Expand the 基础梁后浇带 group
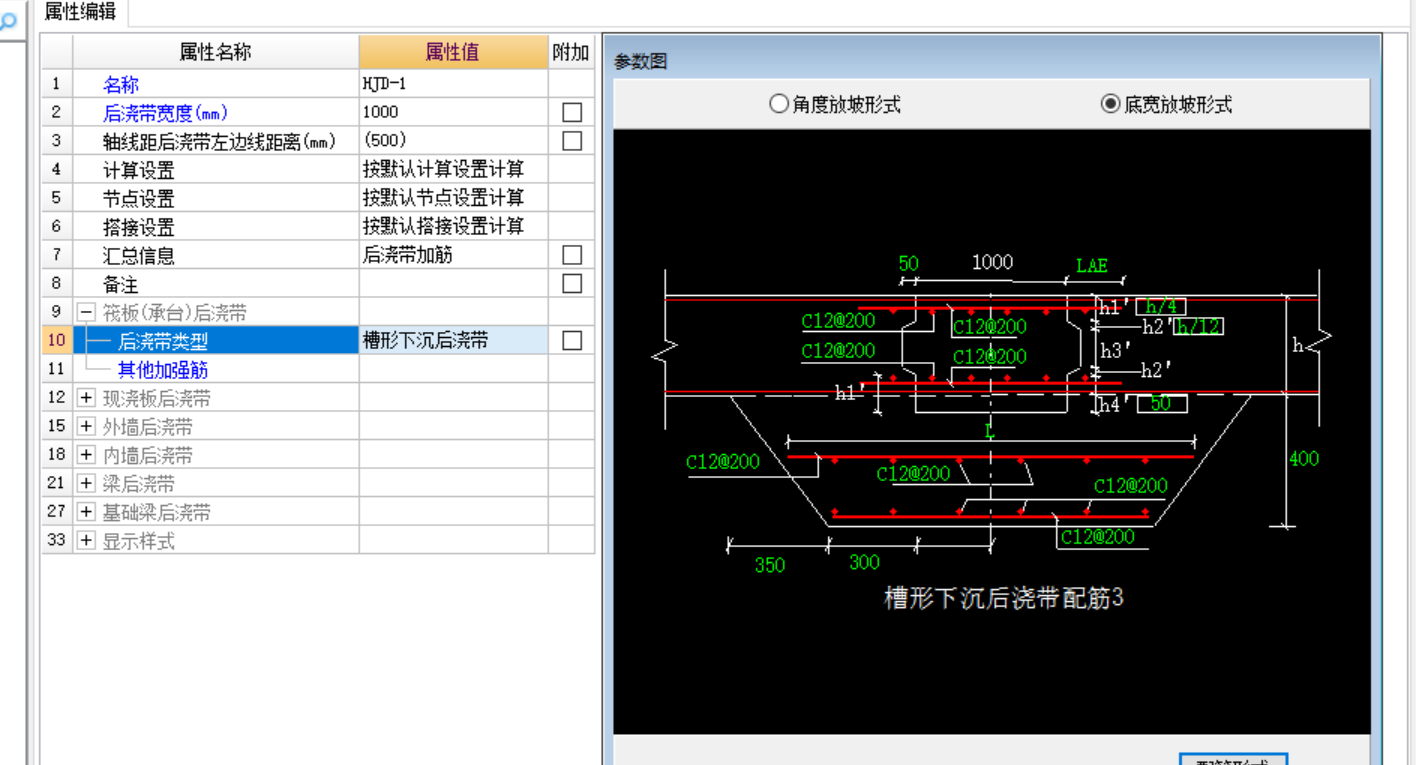Viewport: 1416px width, 765px height. click(86, 512)
